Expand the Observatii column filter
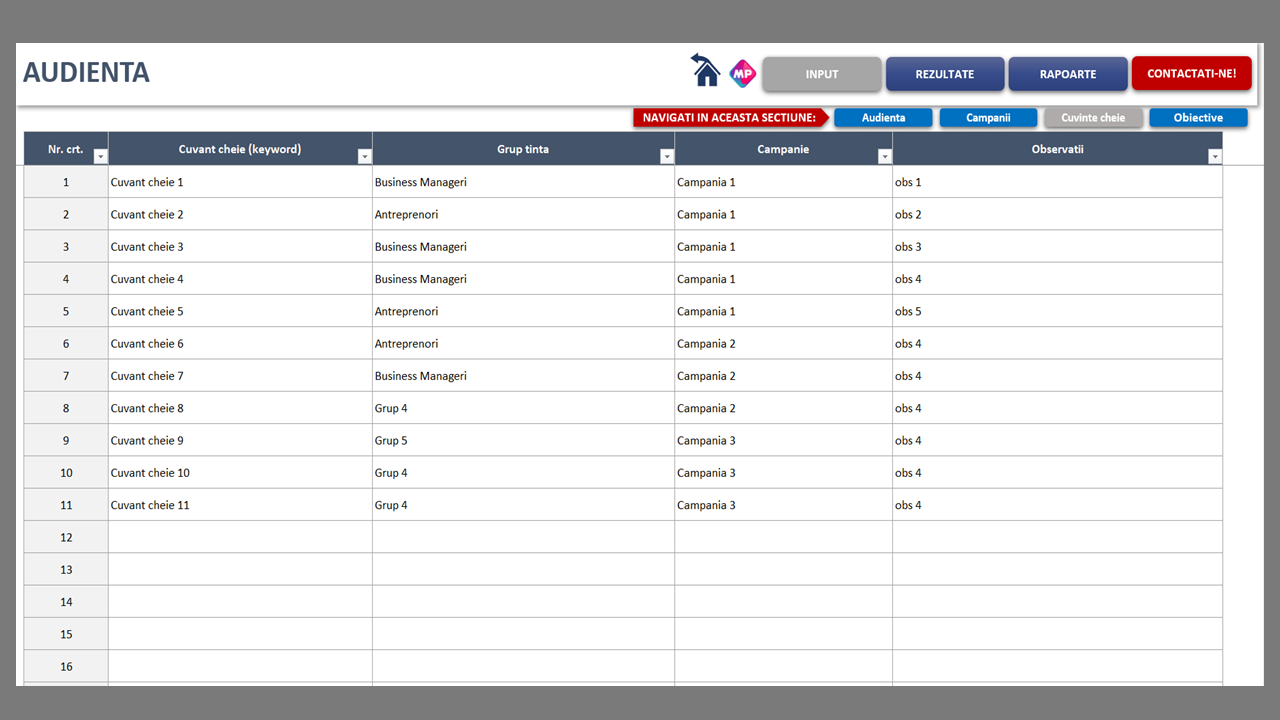This screenshot has height=720, width=1280. point(1214,157)
